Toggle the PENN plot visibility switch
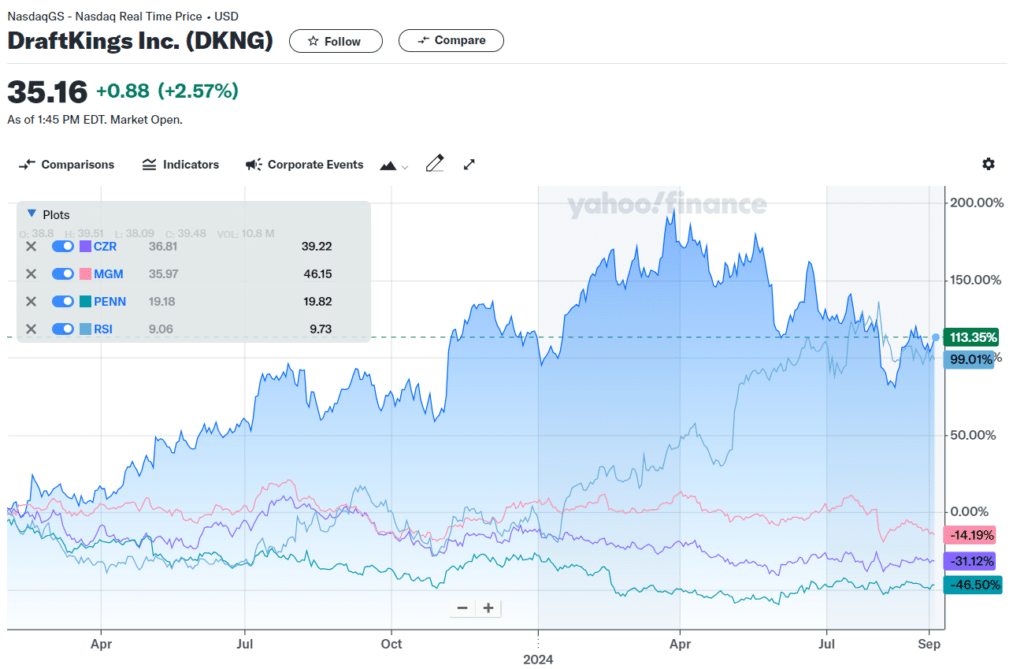Screen dimensions: 1024x669 click(63, 301)
